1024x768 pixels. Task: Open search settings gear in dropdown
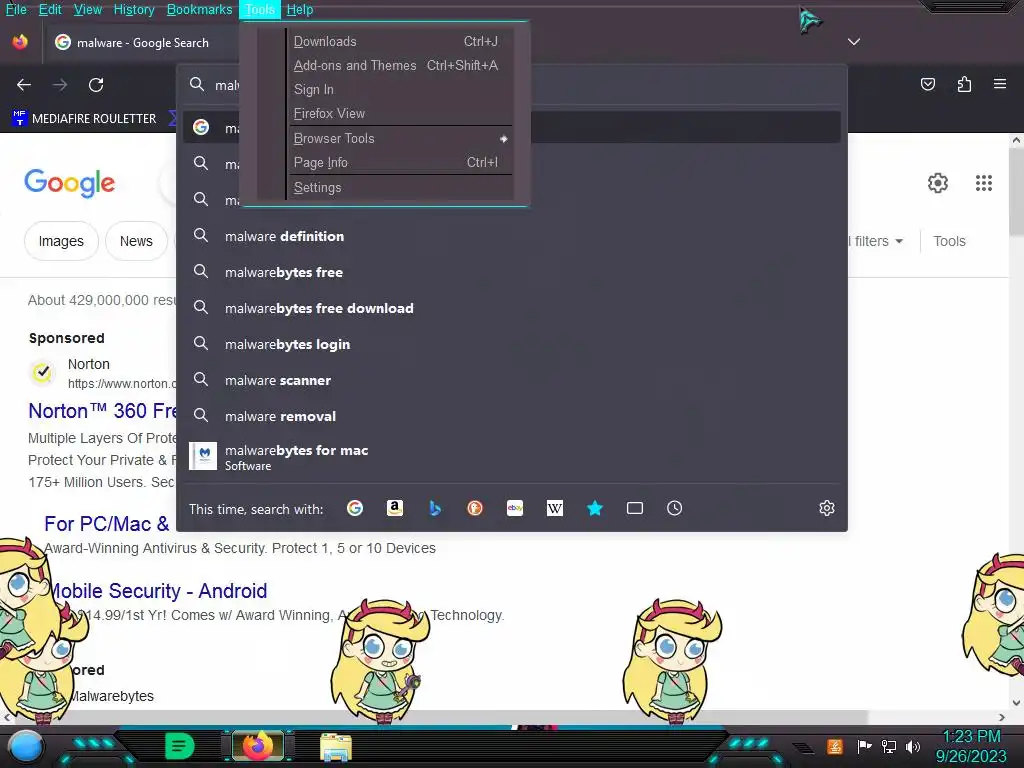[827, 508]
